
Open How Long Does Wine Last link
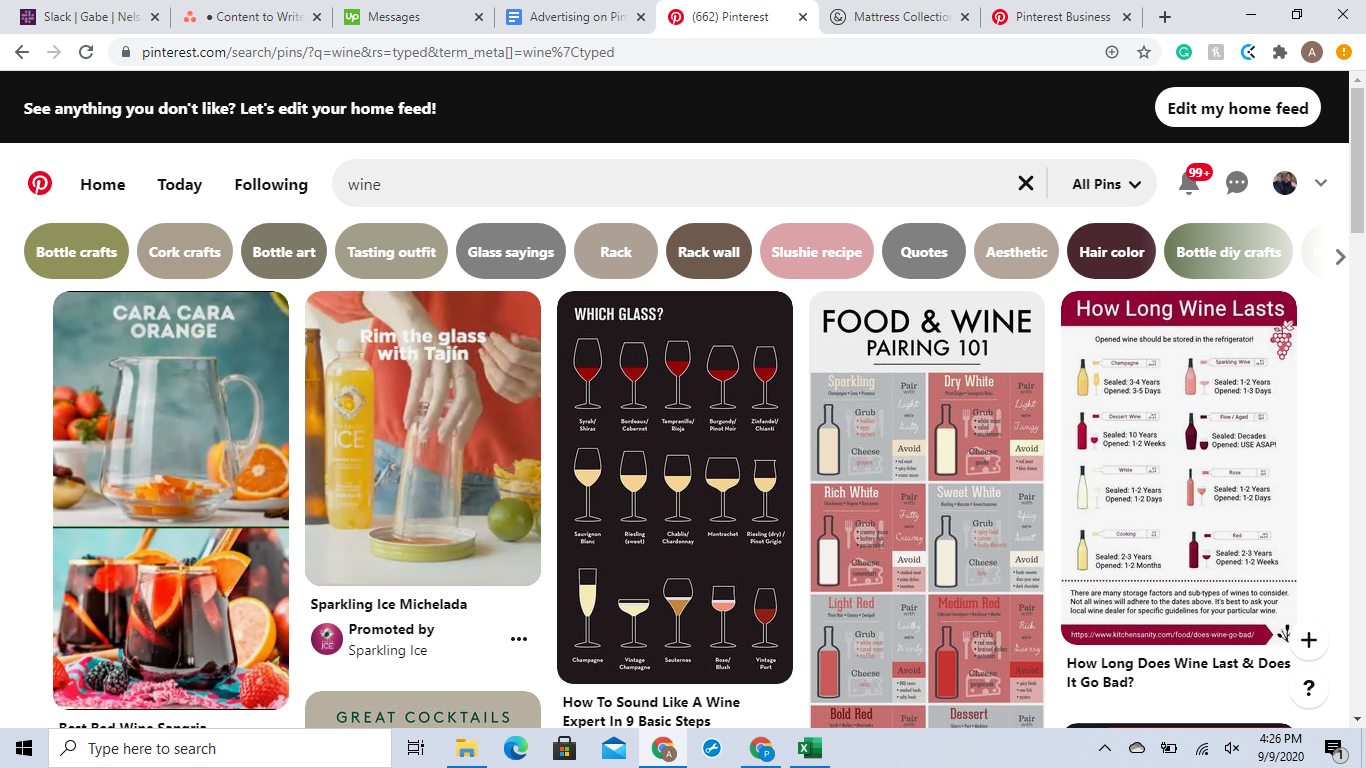tap(1179, 672)
